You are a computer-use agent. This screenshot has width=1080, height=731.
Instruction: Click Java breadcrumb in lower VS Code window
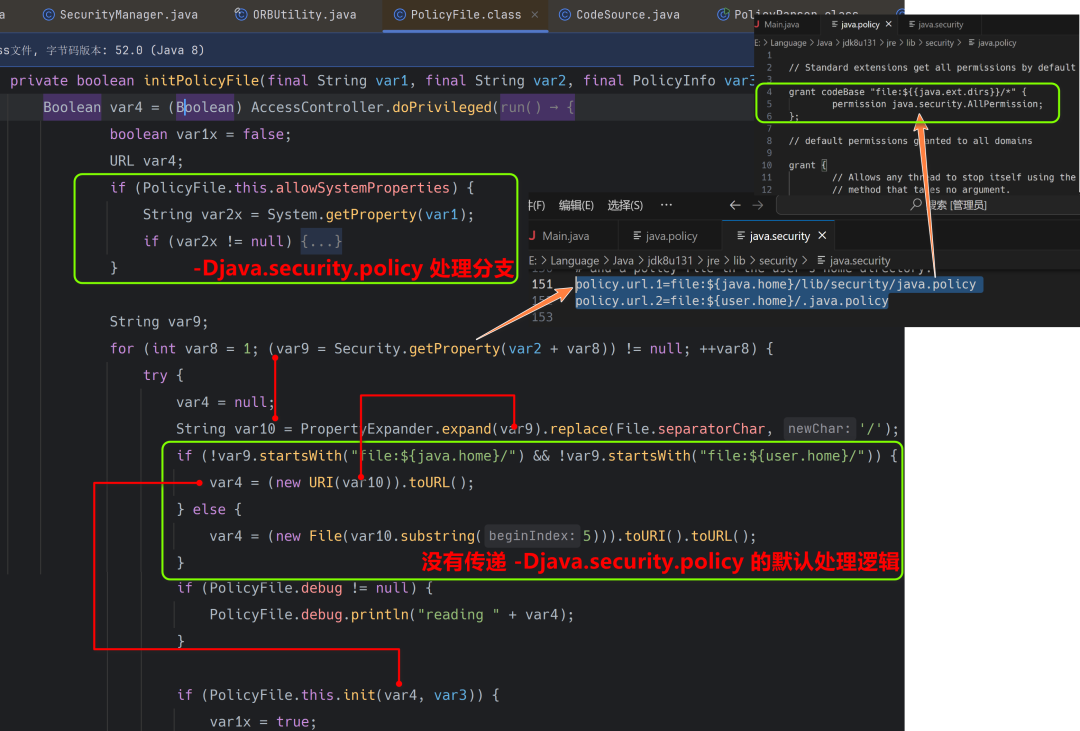coord(623,260)
